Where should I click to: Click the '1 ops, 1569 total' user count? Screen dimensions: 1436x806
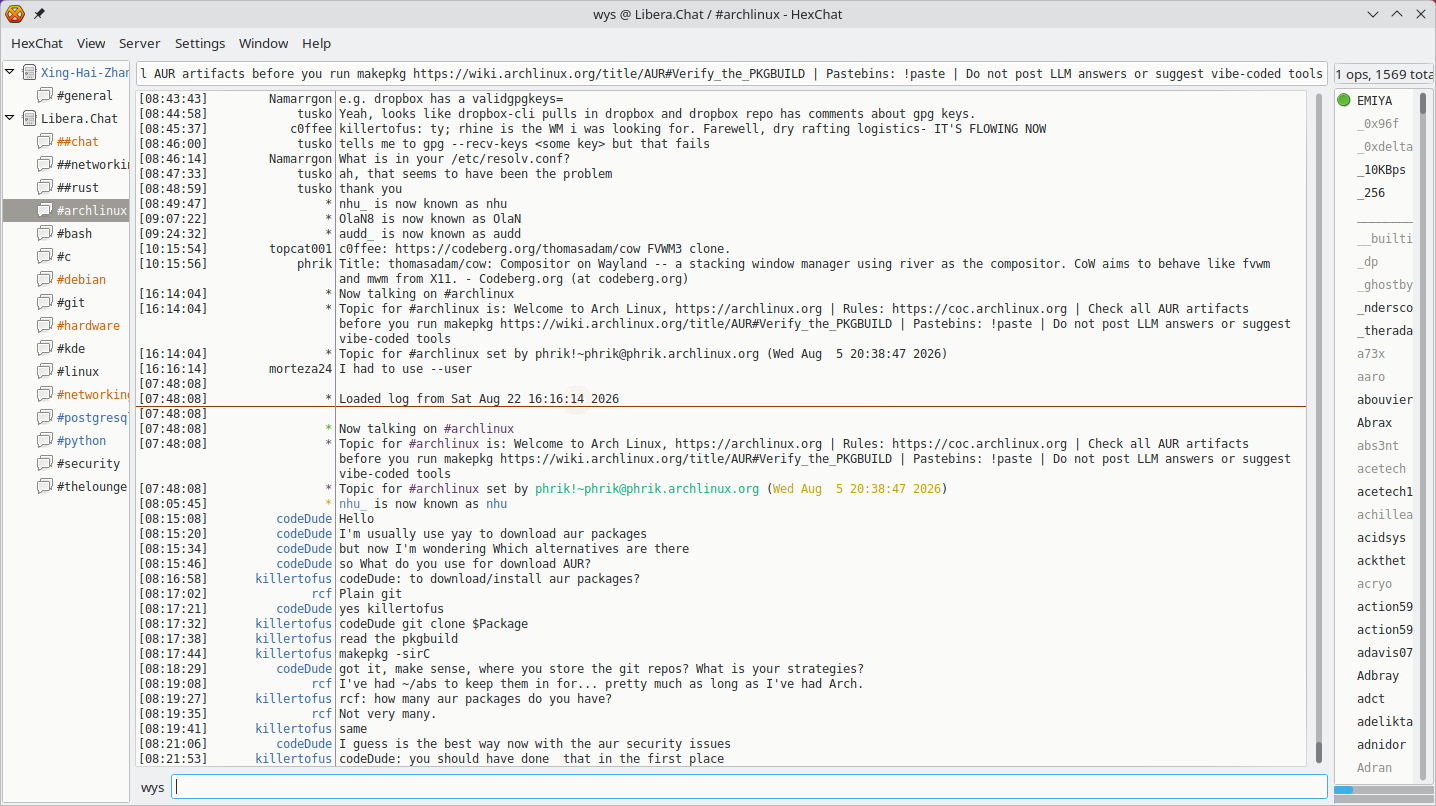1384,74
